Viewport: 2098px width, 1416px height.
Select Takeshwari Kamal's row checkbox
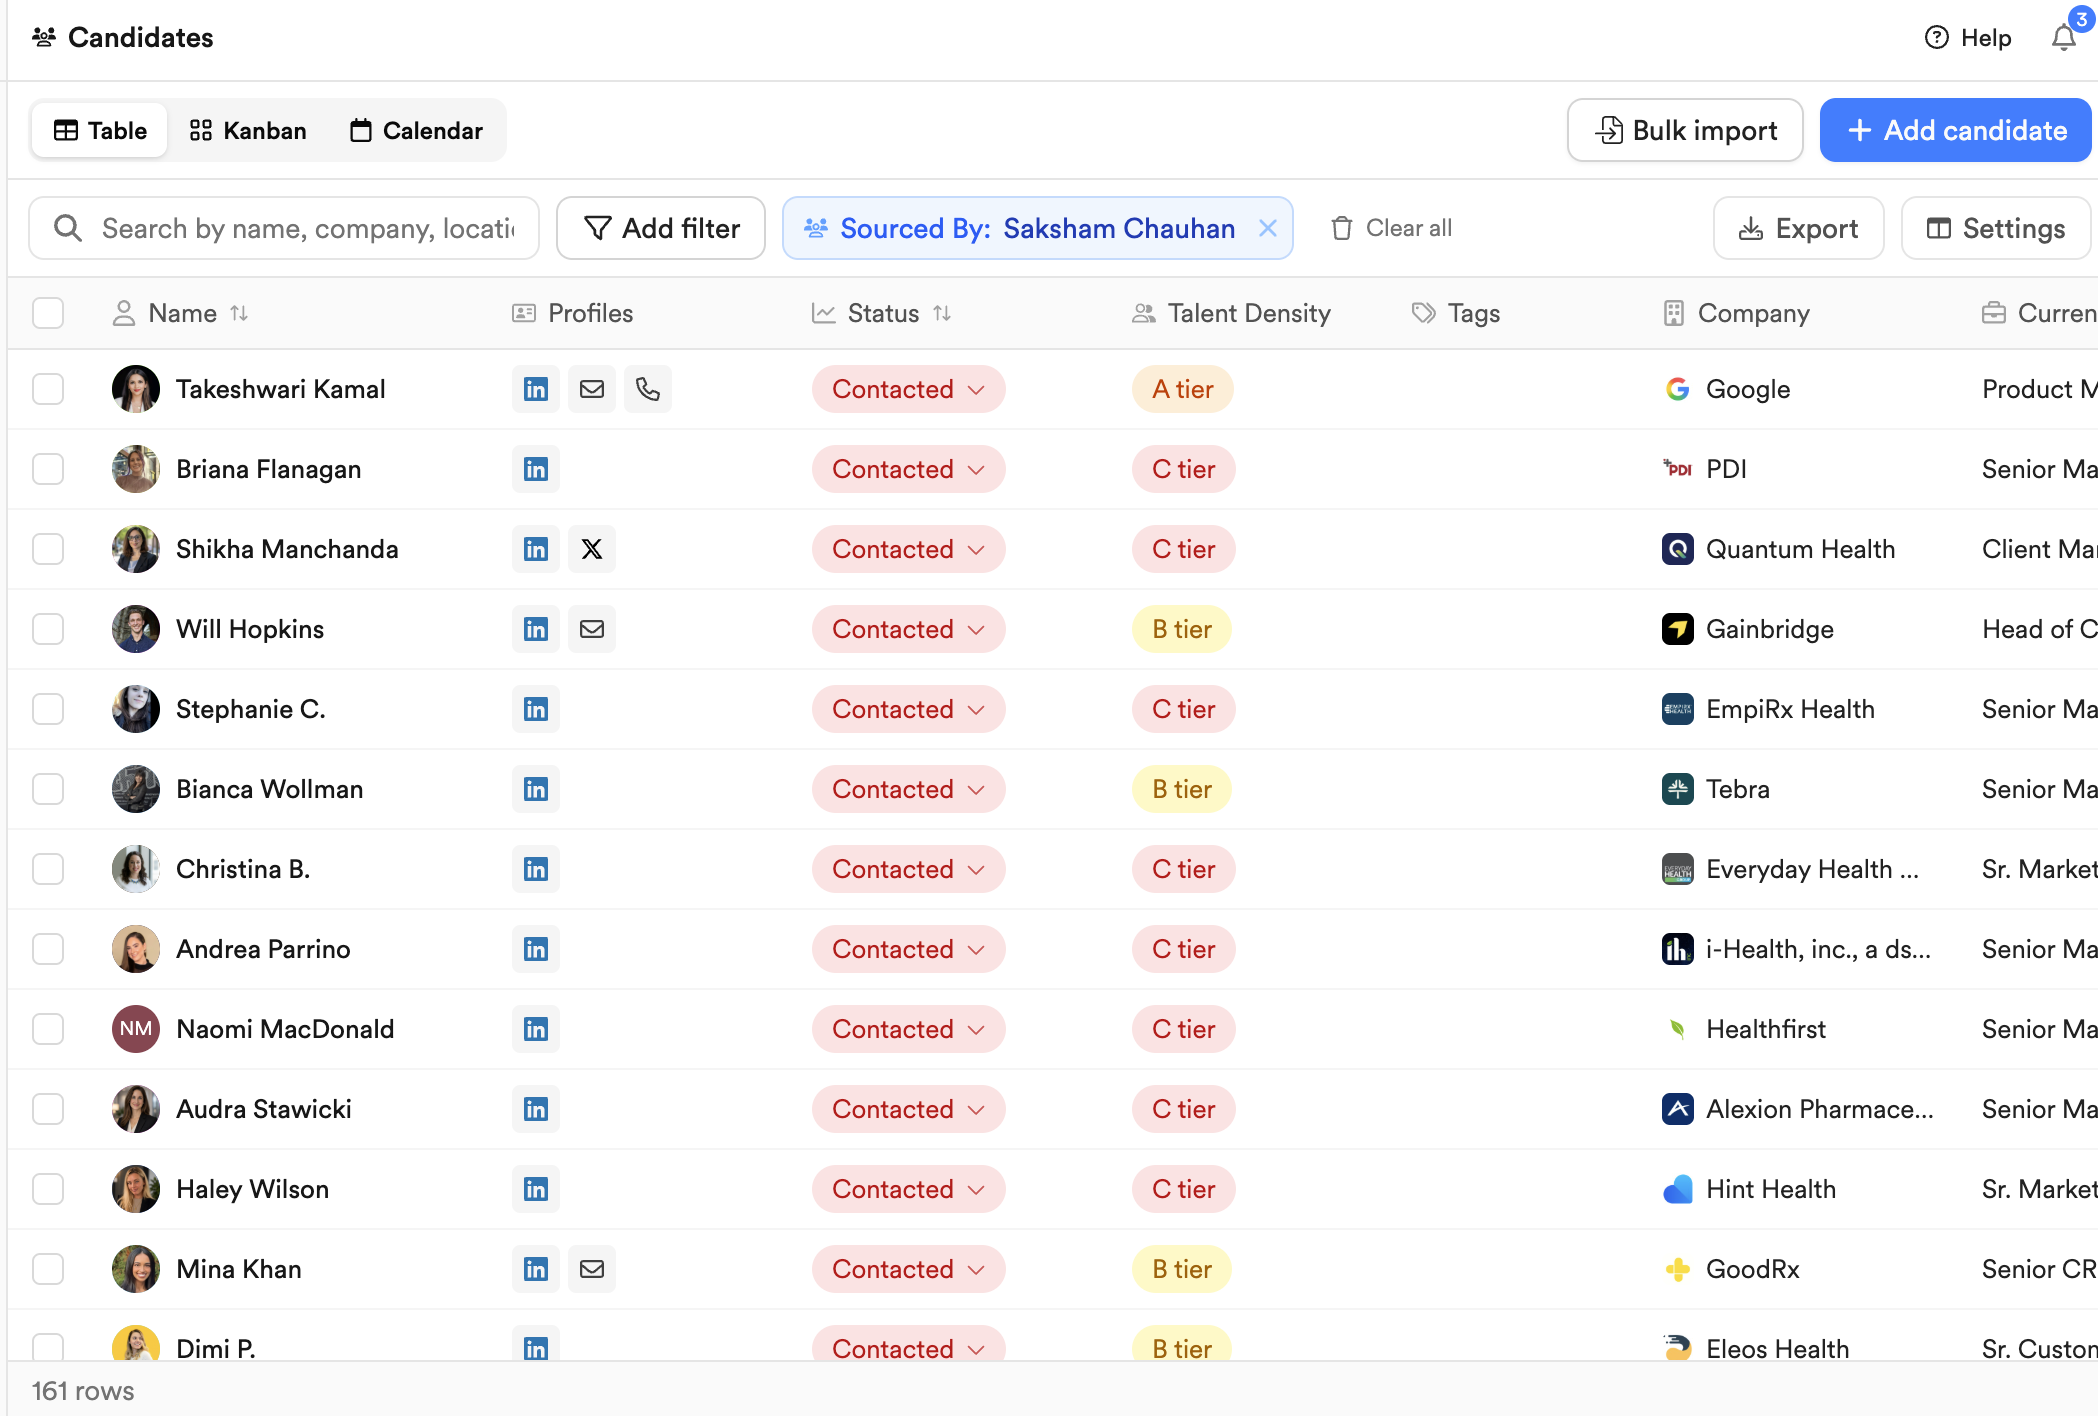tap(48, 389)
